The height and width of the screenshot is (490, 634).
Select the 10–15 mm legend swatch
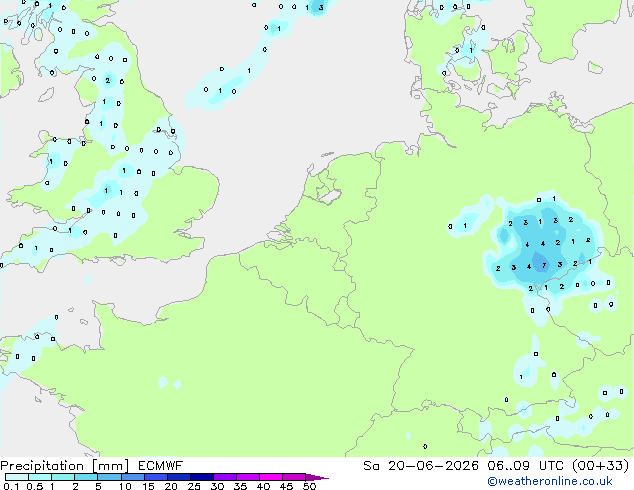(x=132, y=477)
